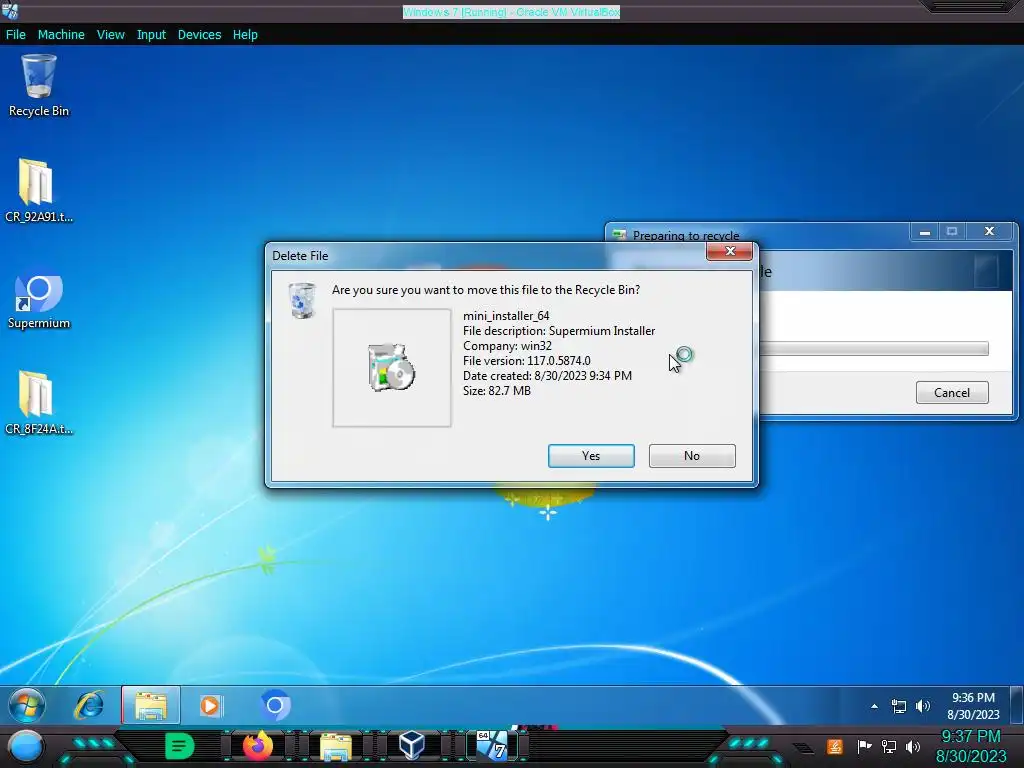The image size is (1024, 768).
Task: Open host clock showing 9:37 PM
Action: pos(971,746)
